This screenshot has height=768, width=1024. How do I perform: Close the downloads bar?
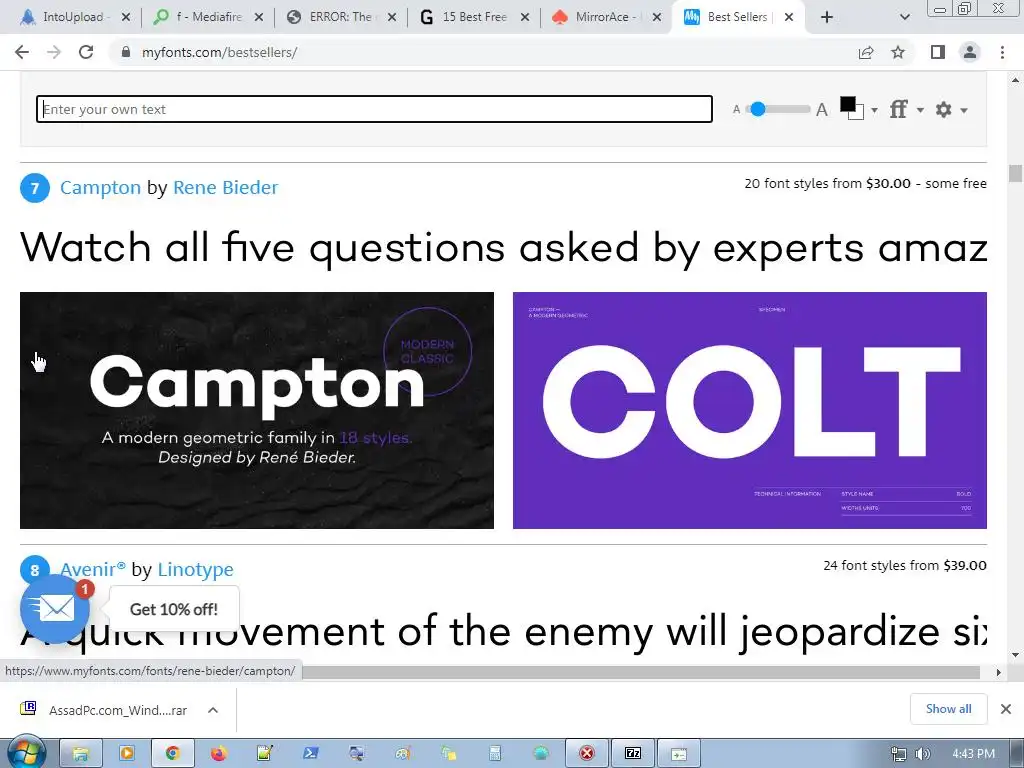coord(1006,709)
